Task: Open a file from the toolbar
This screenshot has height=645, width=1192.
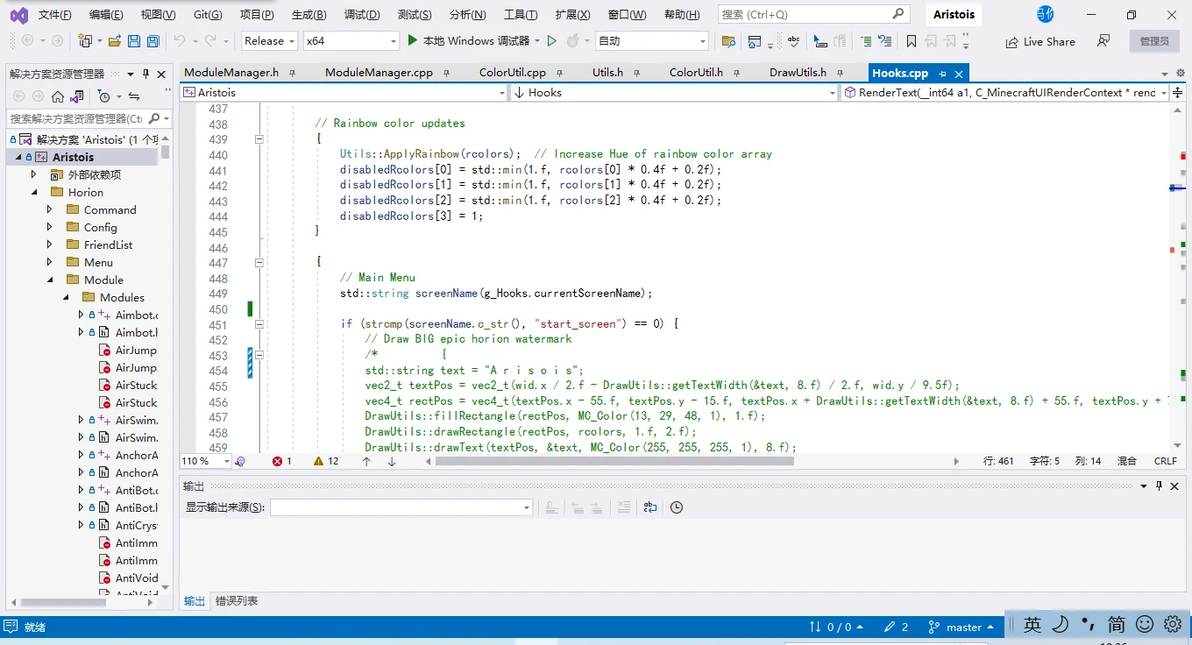Action: pos(114,41)
